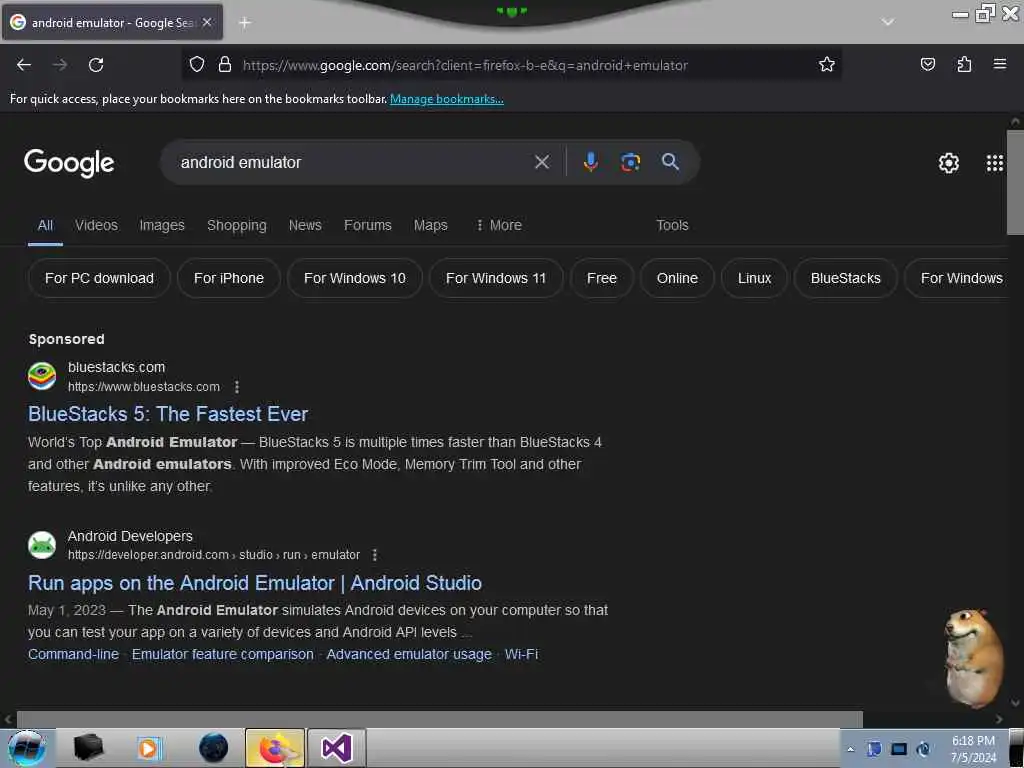Screen dimensions: 1024x768
Task: Open Firefox application hamburger menu
Action: coord(1000,64)
